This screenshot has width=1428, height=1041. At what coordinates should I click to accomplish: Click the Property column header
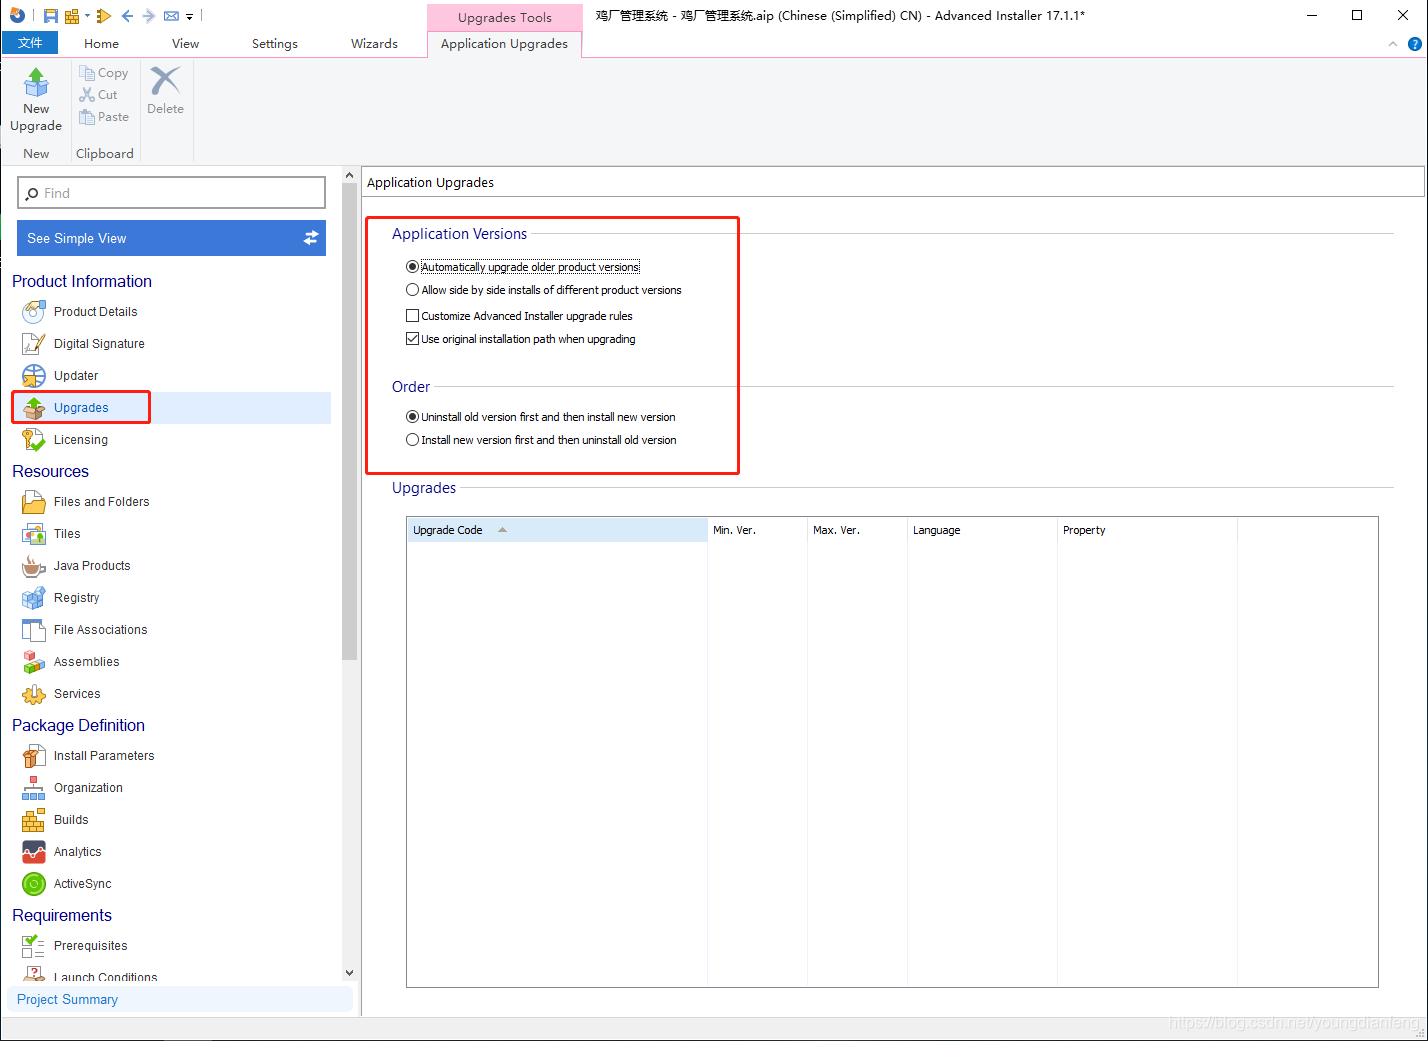(1147, 530)
